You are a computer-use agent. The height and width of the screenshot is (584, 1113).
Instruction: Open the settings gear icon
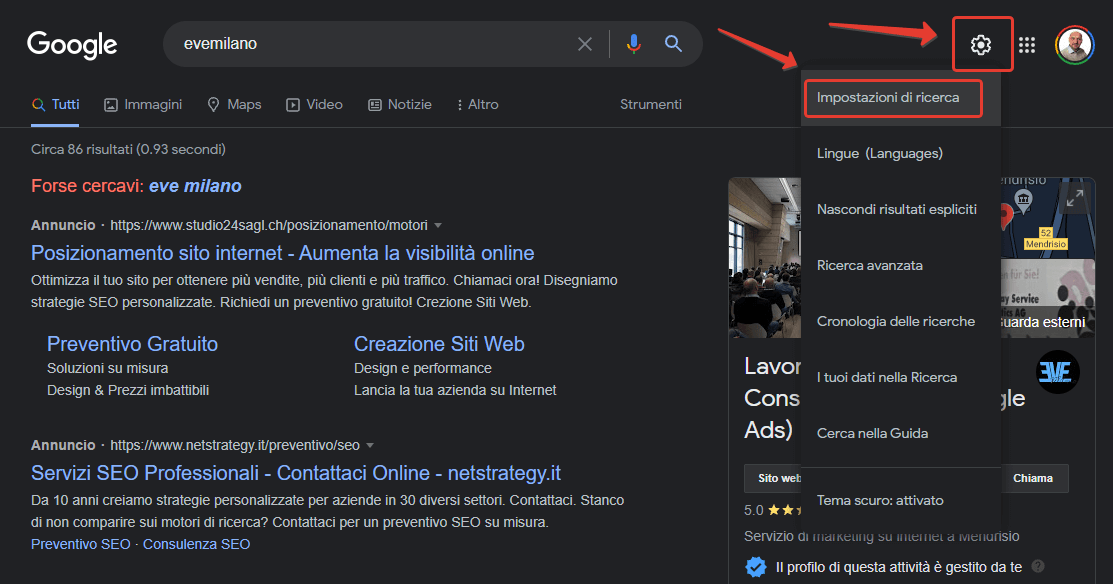pyautogui.click(x=980, y=45)
